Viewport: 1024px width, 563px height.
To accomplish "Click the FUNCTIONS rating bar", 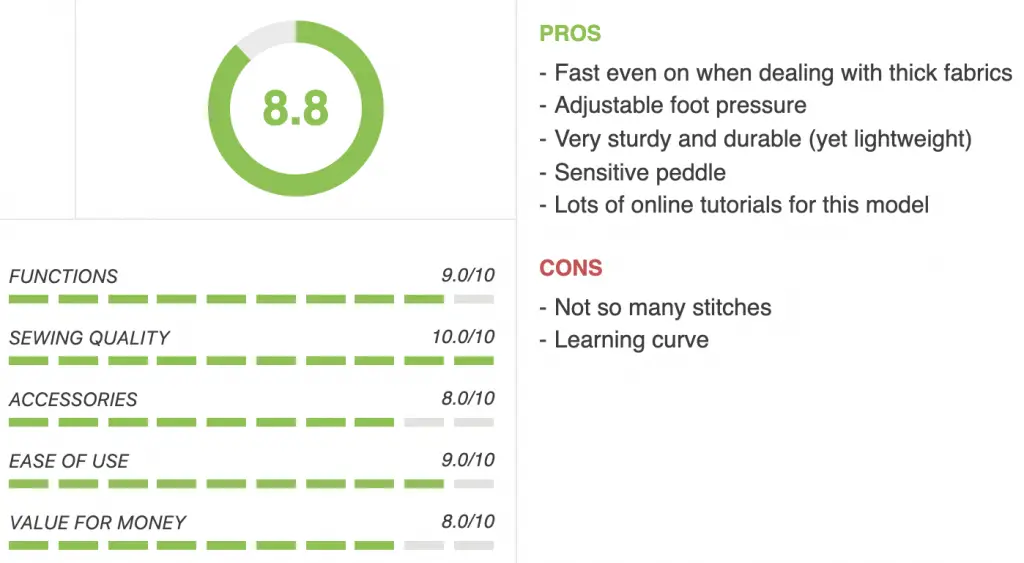I will click(x=251, y=299).
